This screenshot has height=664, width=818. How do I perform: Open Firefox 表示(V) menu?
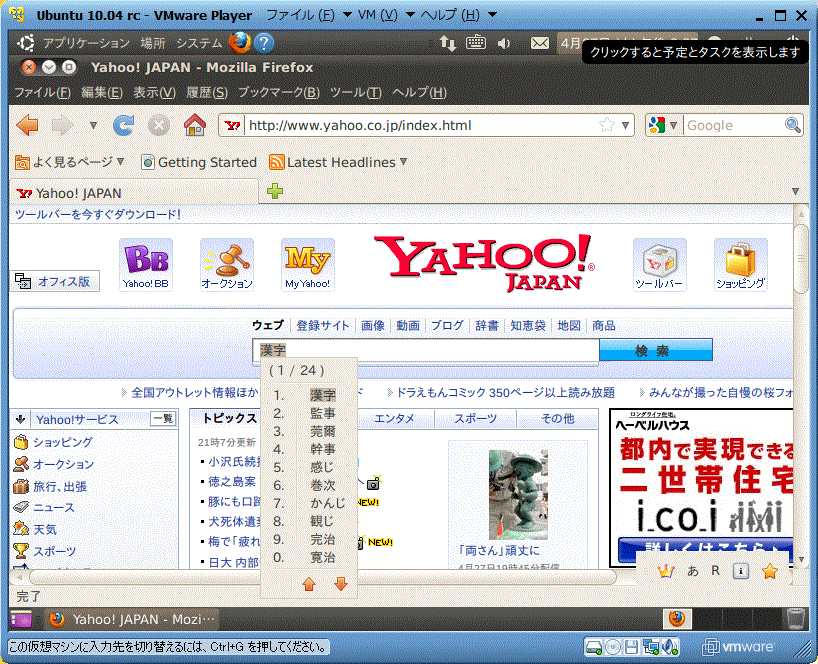pos(154,92)
